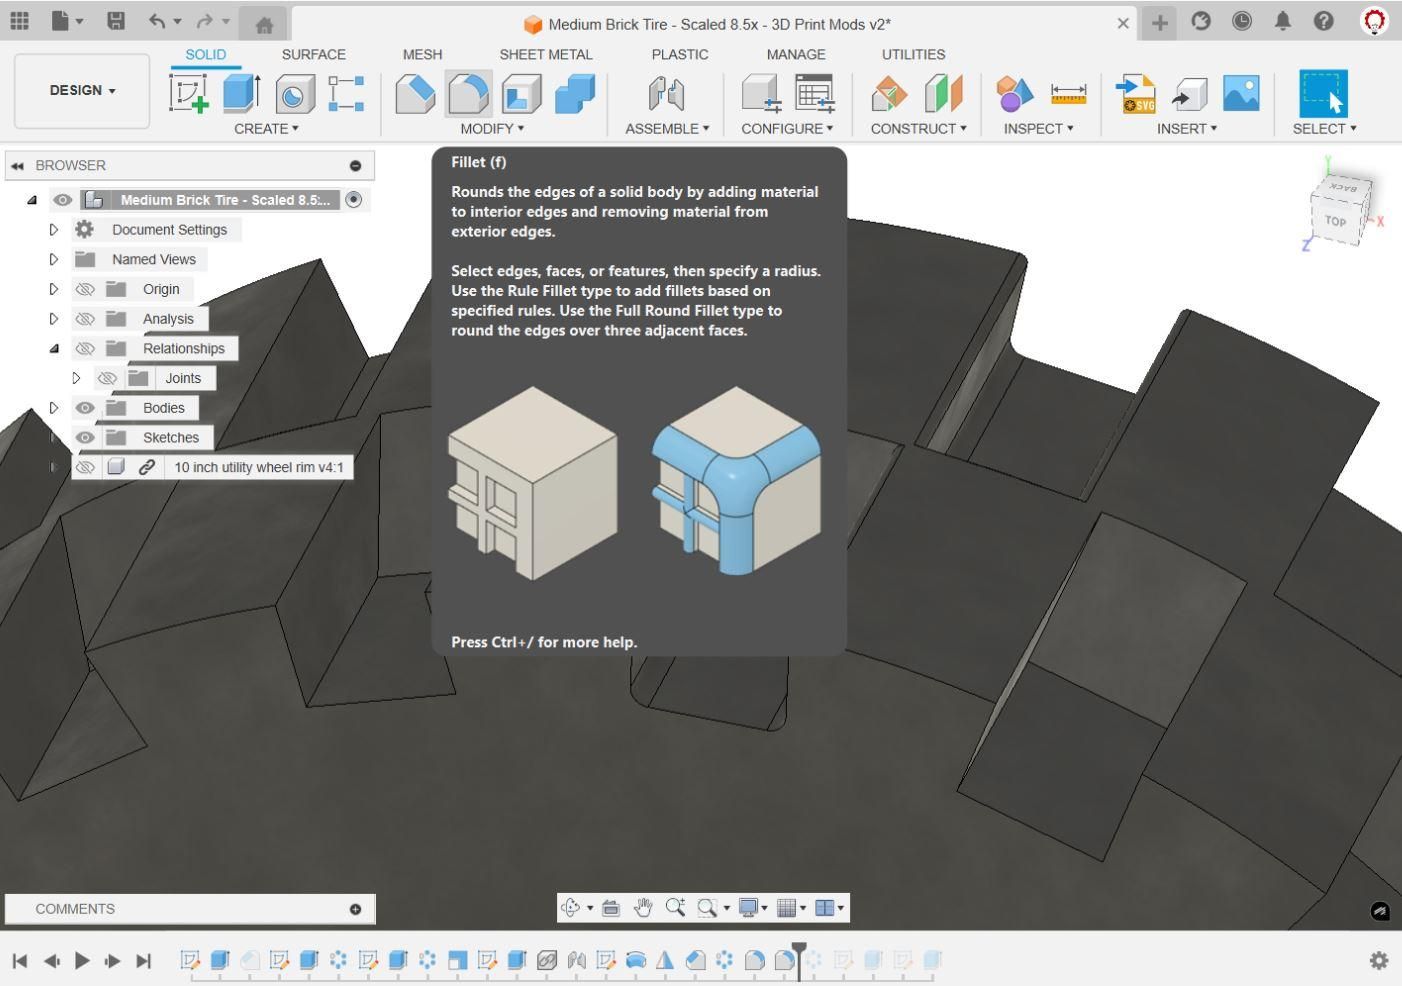Click the Insert SVG icon
This screenshot has width=1402, height=986.
(x=1136, y=94)
